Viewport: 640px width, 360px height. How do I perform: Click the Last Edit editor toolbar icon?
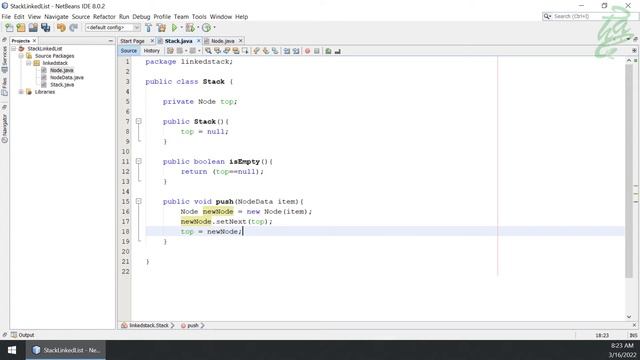coord(170,51)
